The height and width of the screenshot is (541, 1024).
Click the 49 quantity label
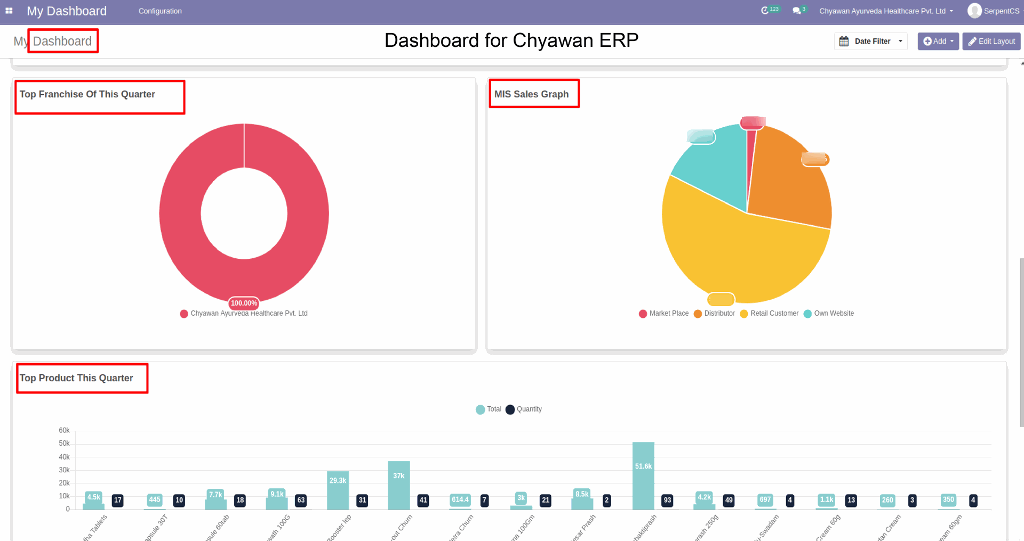click(x=728, y=500)
